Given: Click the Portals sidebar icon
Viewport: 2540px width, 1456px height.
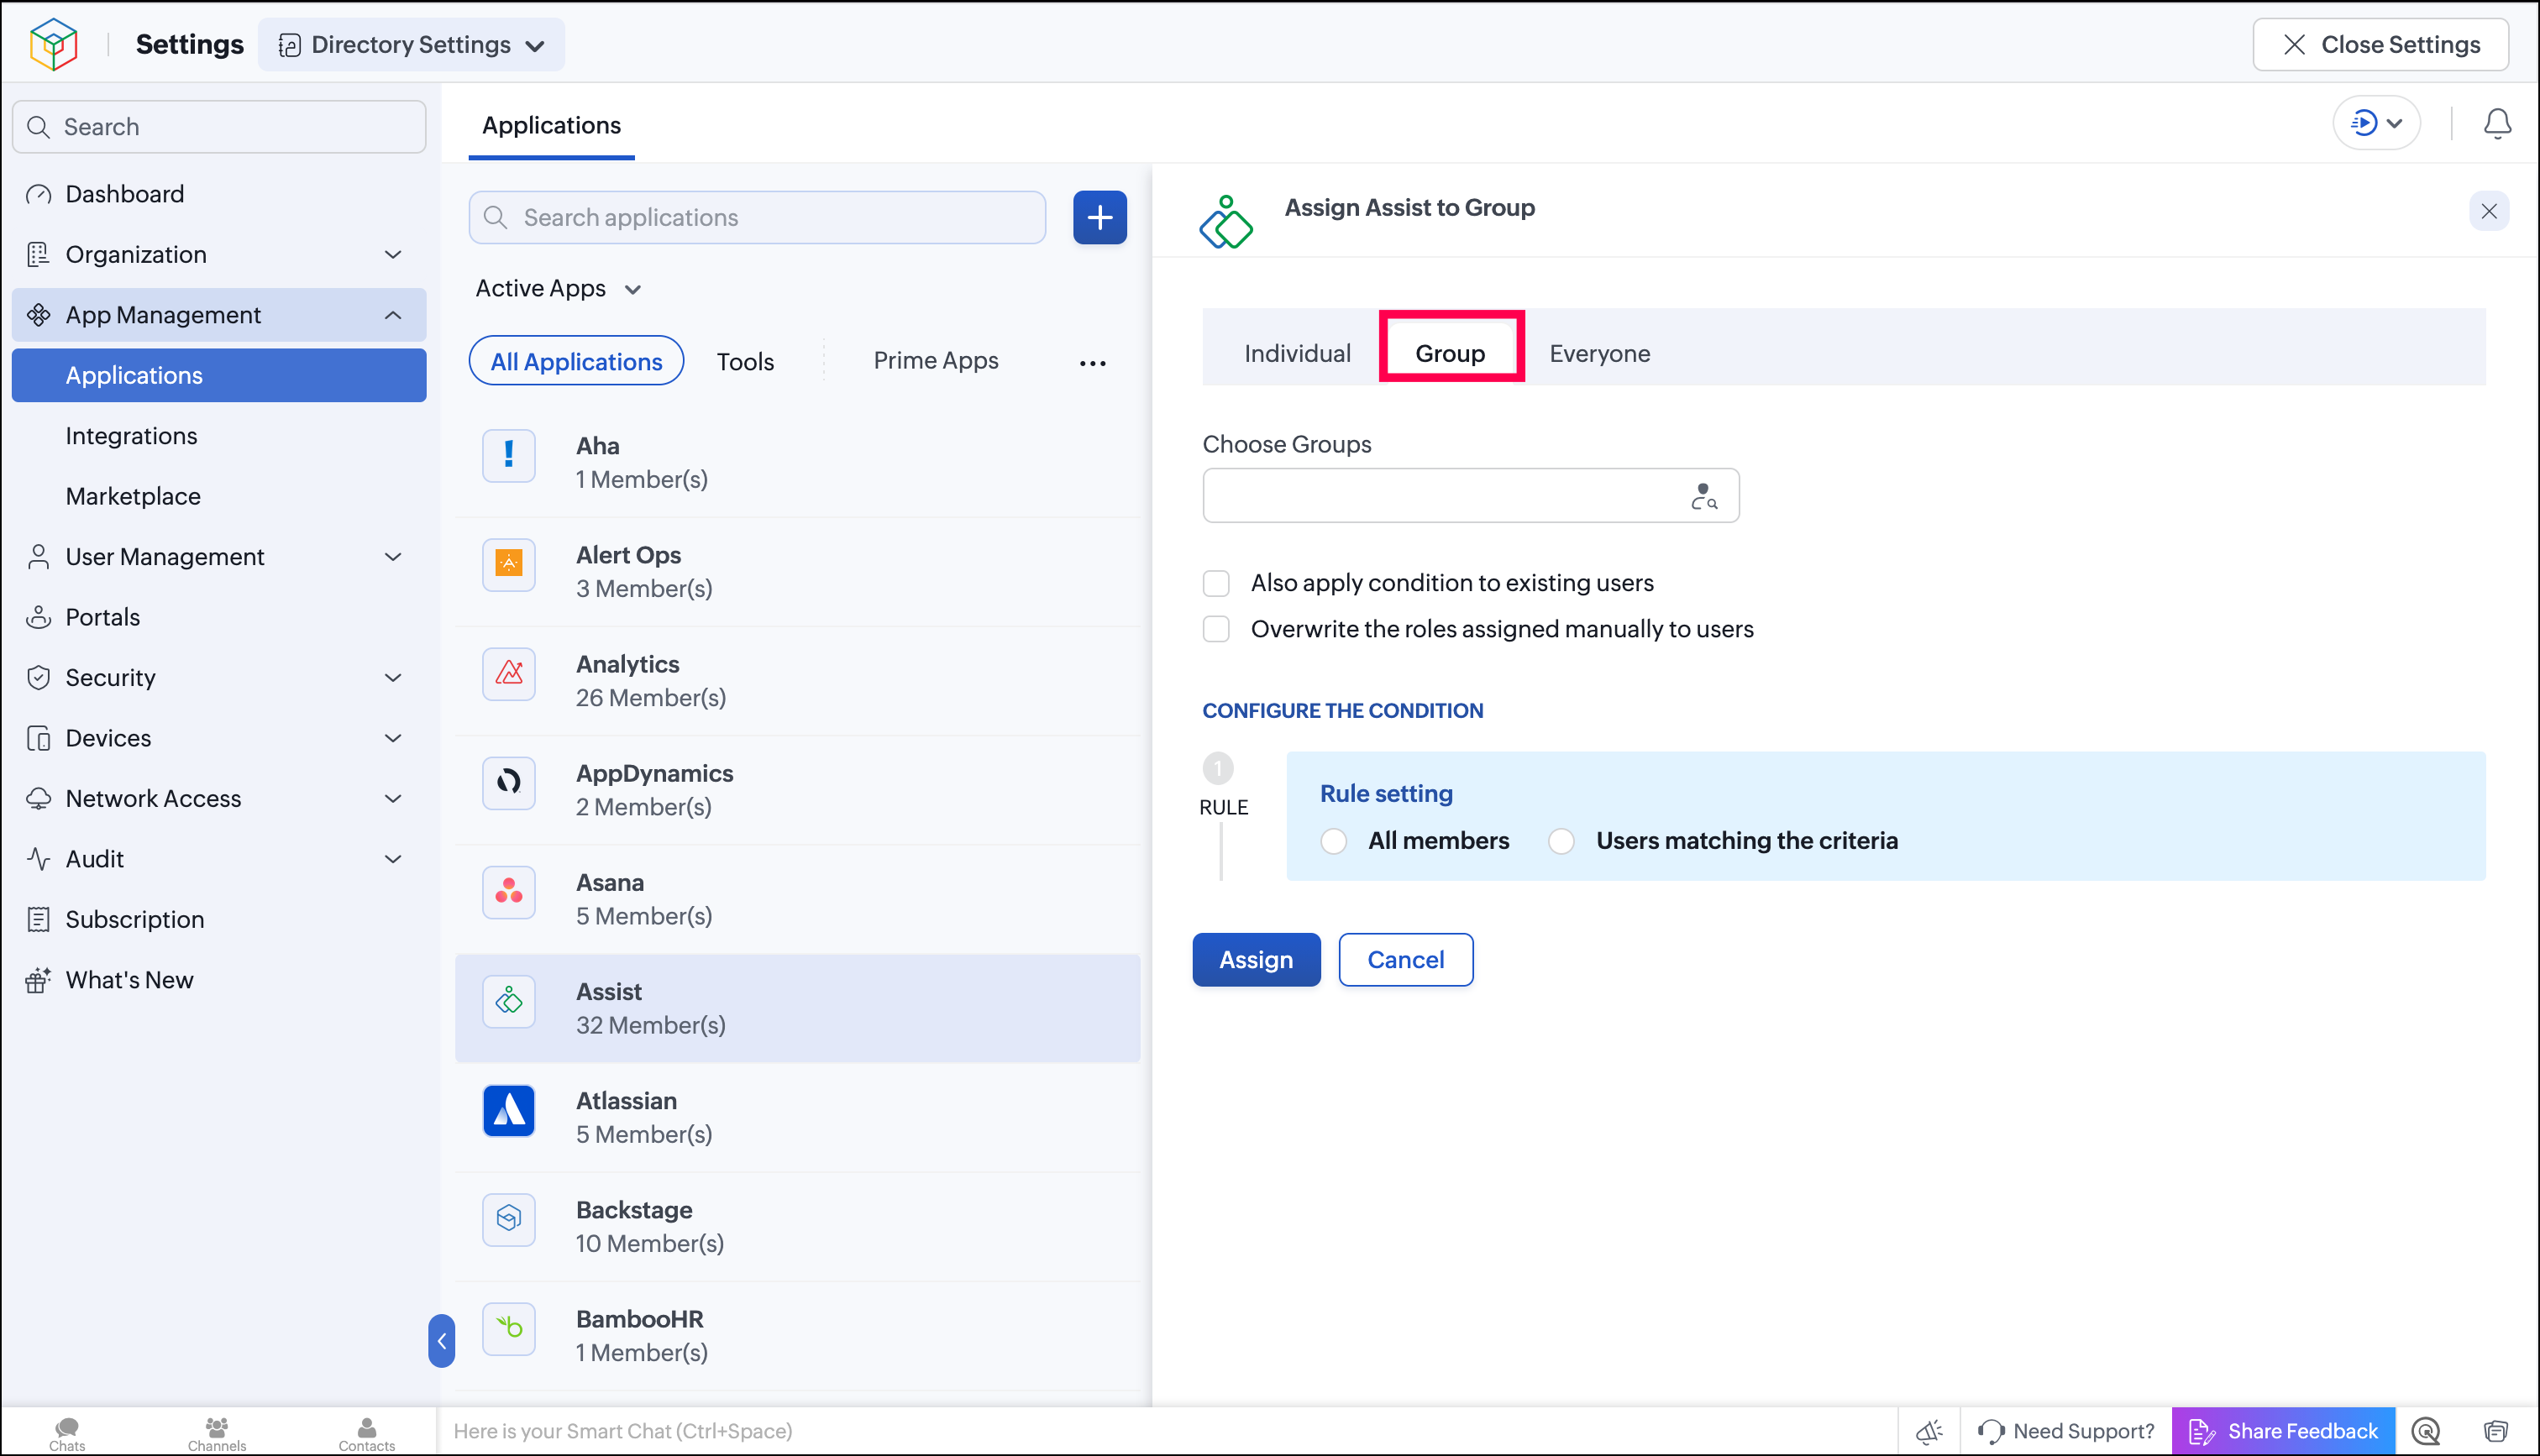Looking at the screenshot, I should (x=38, y=617).
